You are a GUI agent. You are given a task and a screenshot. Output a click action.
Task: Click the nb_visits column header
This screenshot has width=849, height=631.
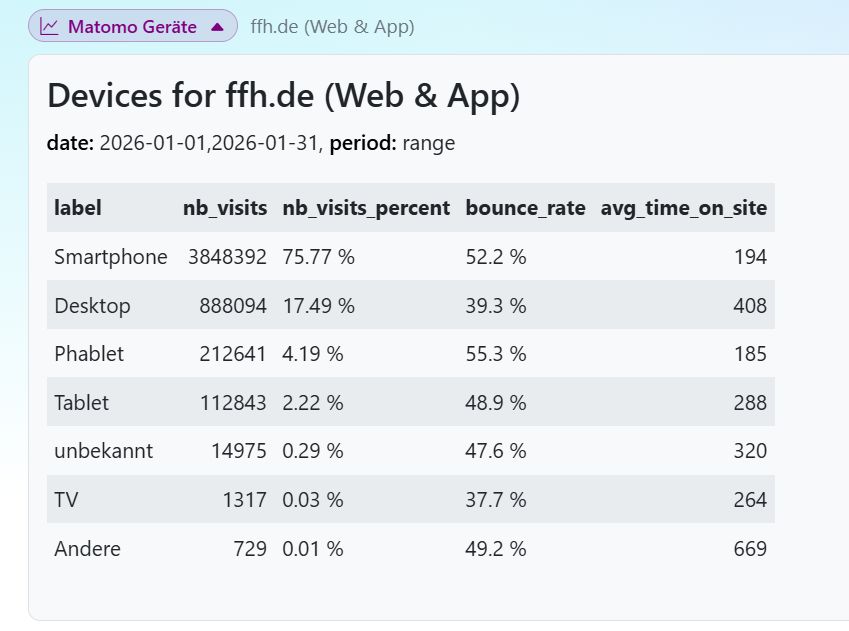point(225,208)
